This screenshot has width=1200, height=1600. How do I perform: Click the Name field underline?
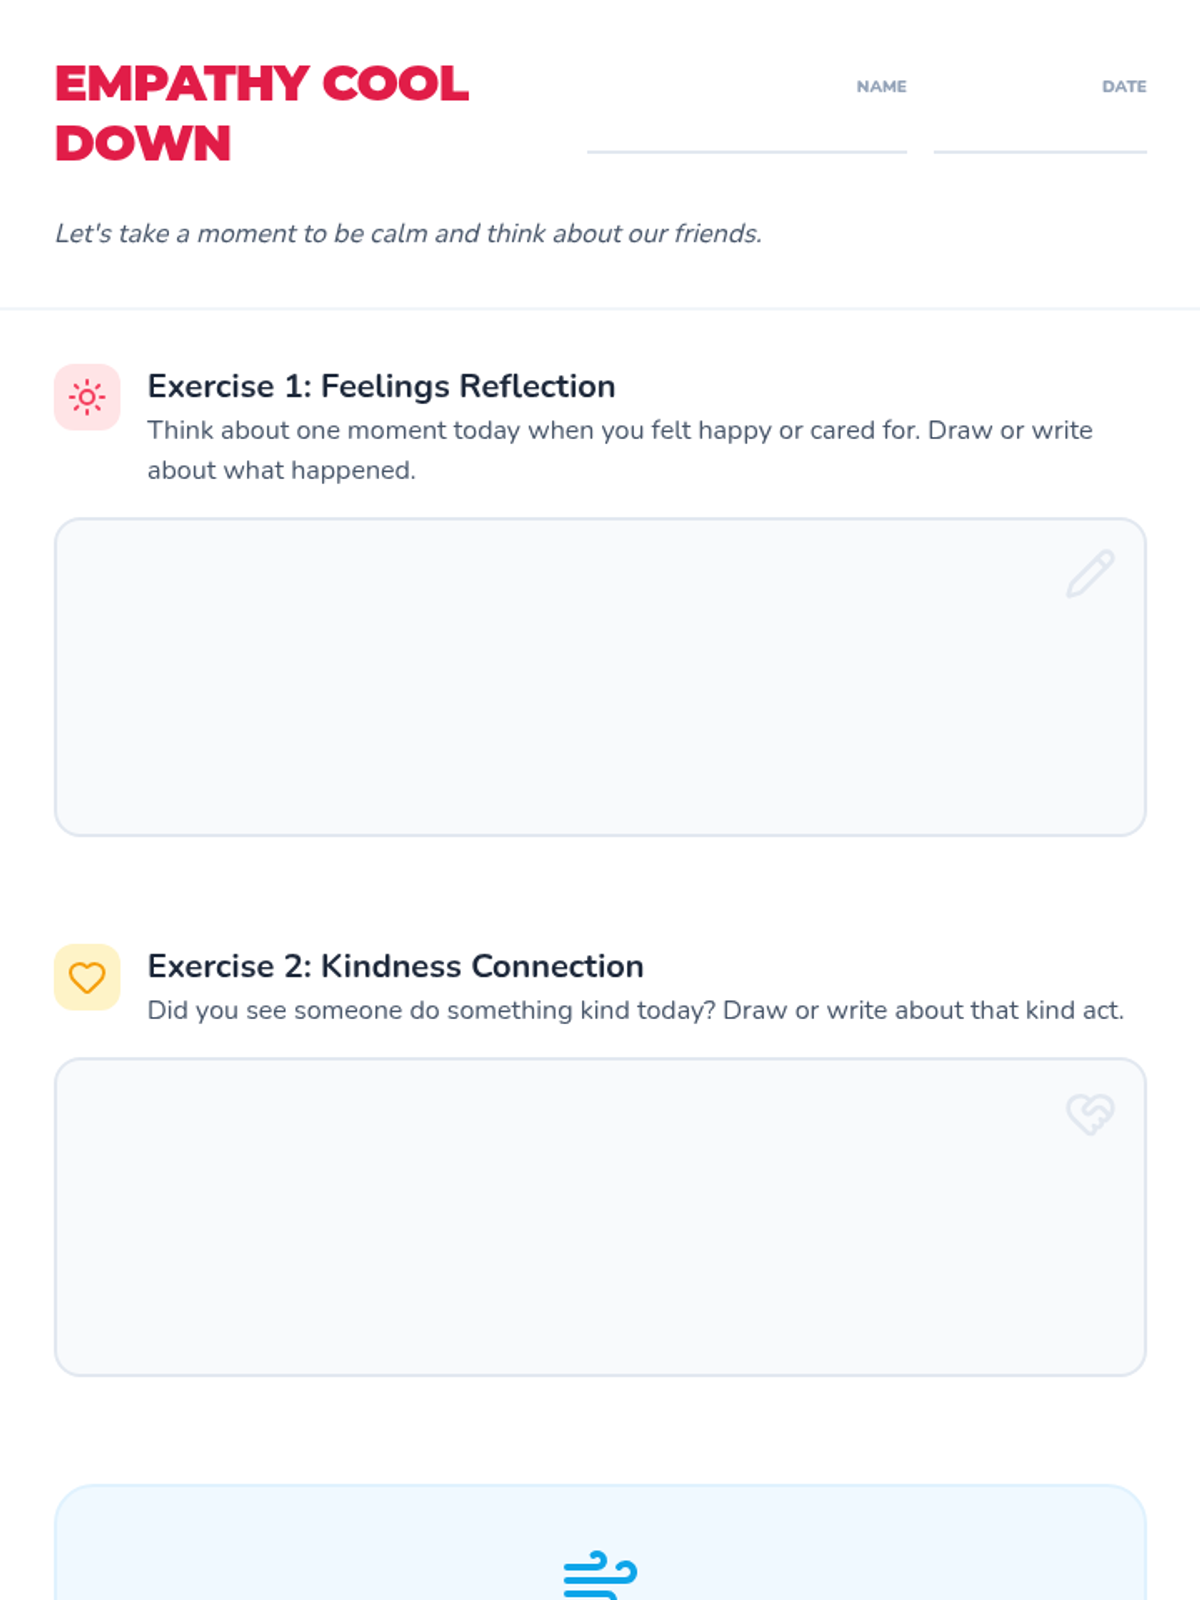pos(746,150)
